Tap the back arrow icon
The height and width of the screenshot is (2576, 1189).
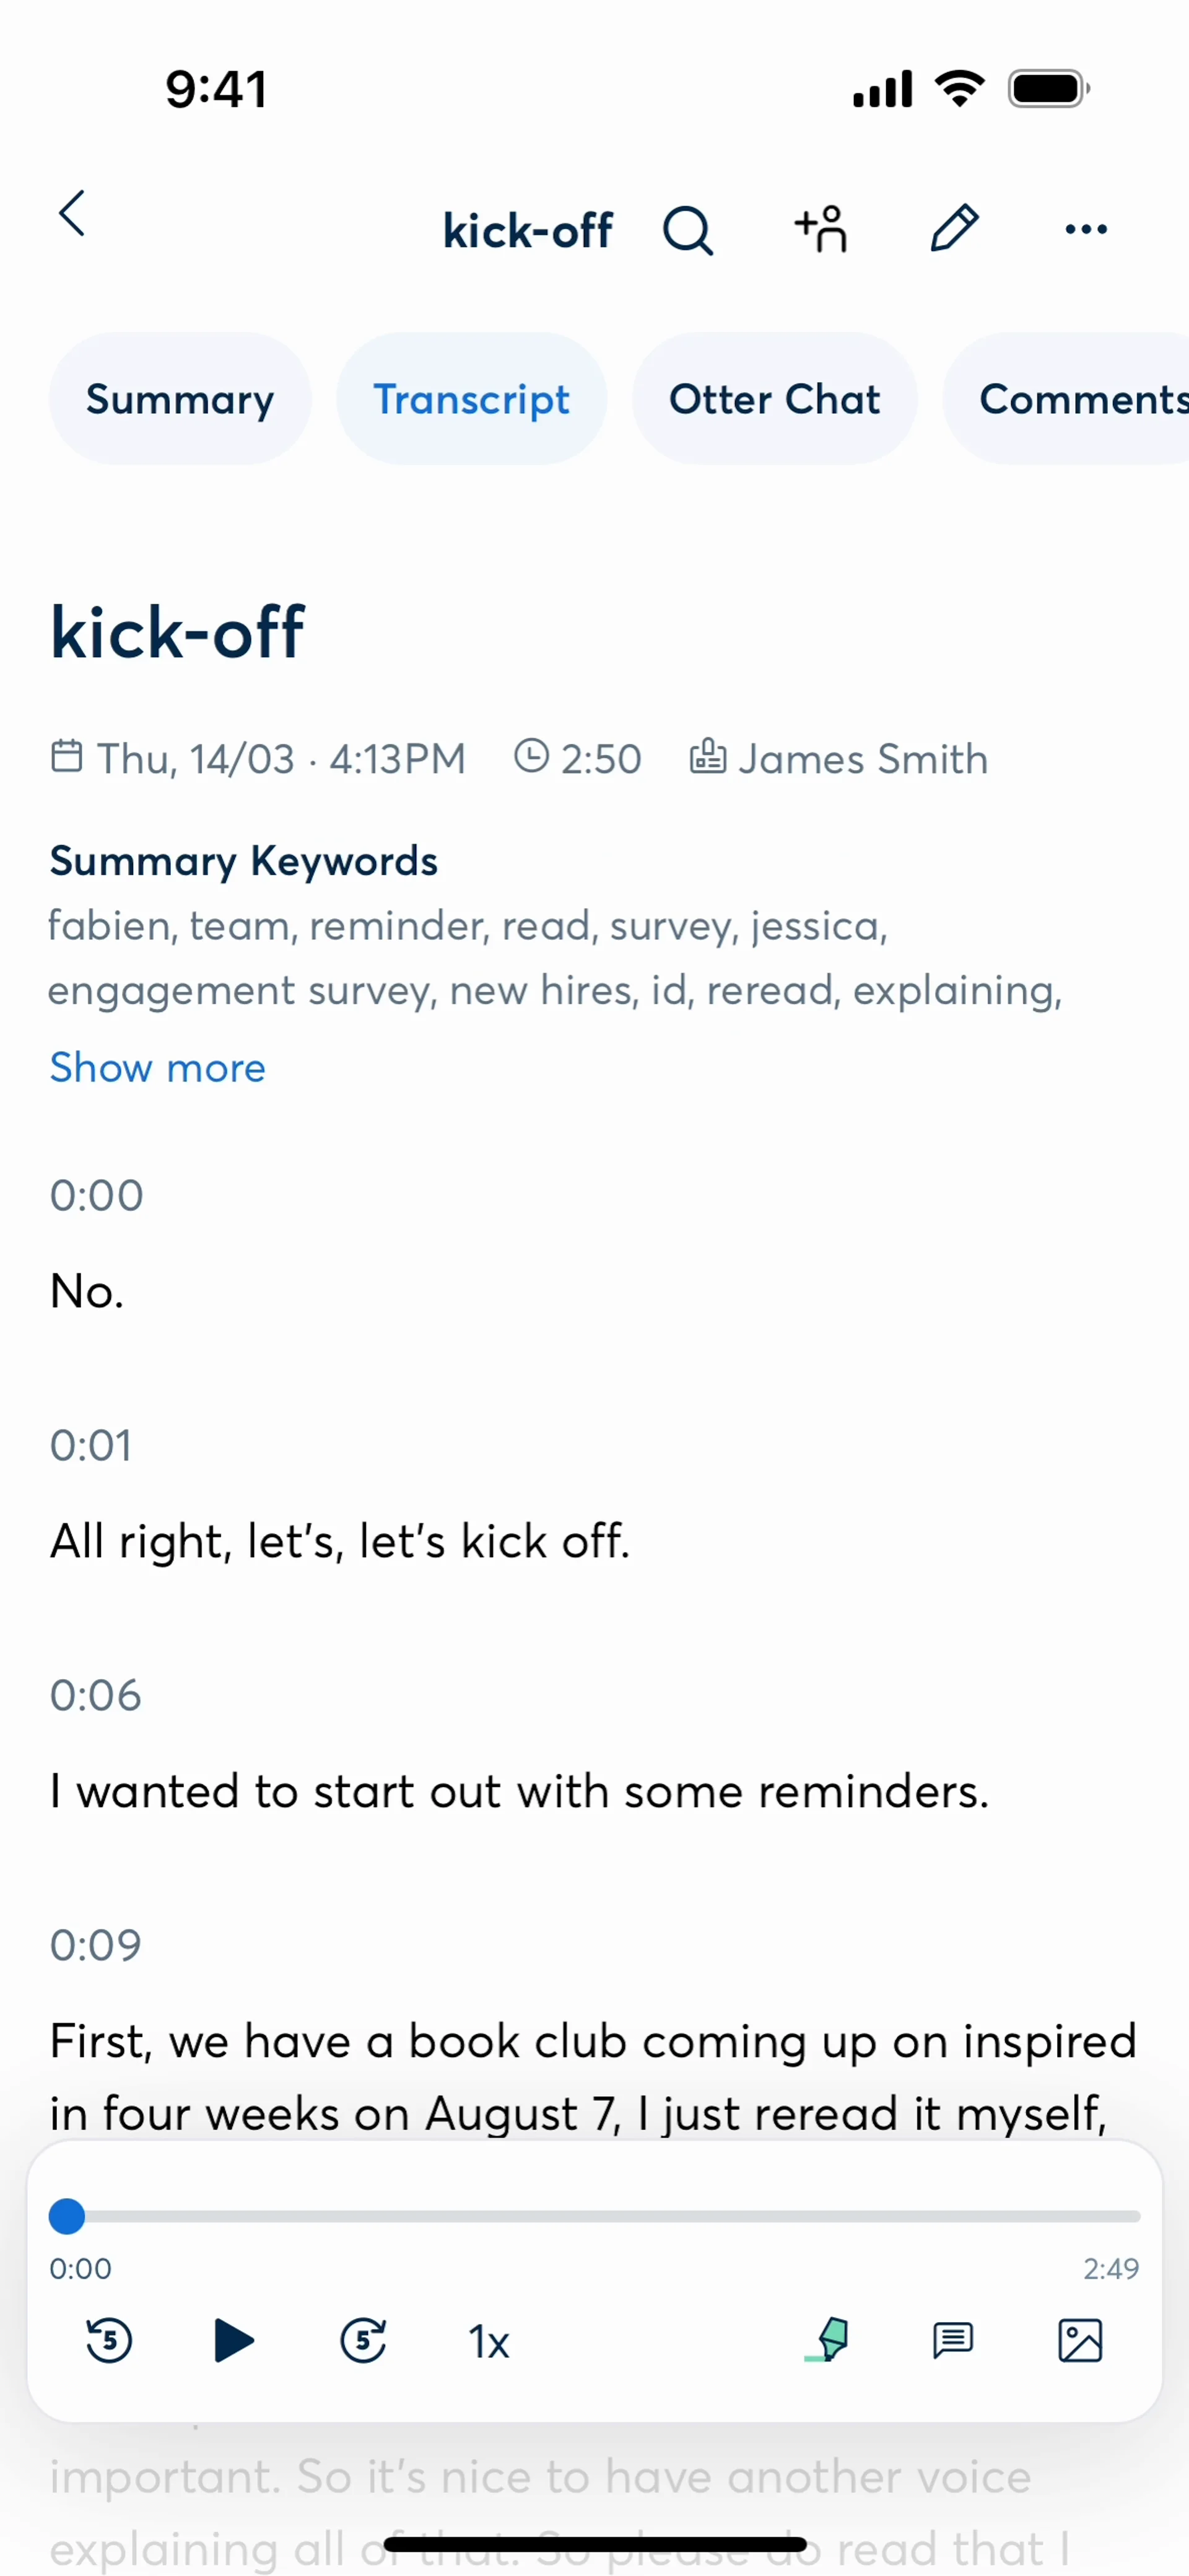(72, 214)
